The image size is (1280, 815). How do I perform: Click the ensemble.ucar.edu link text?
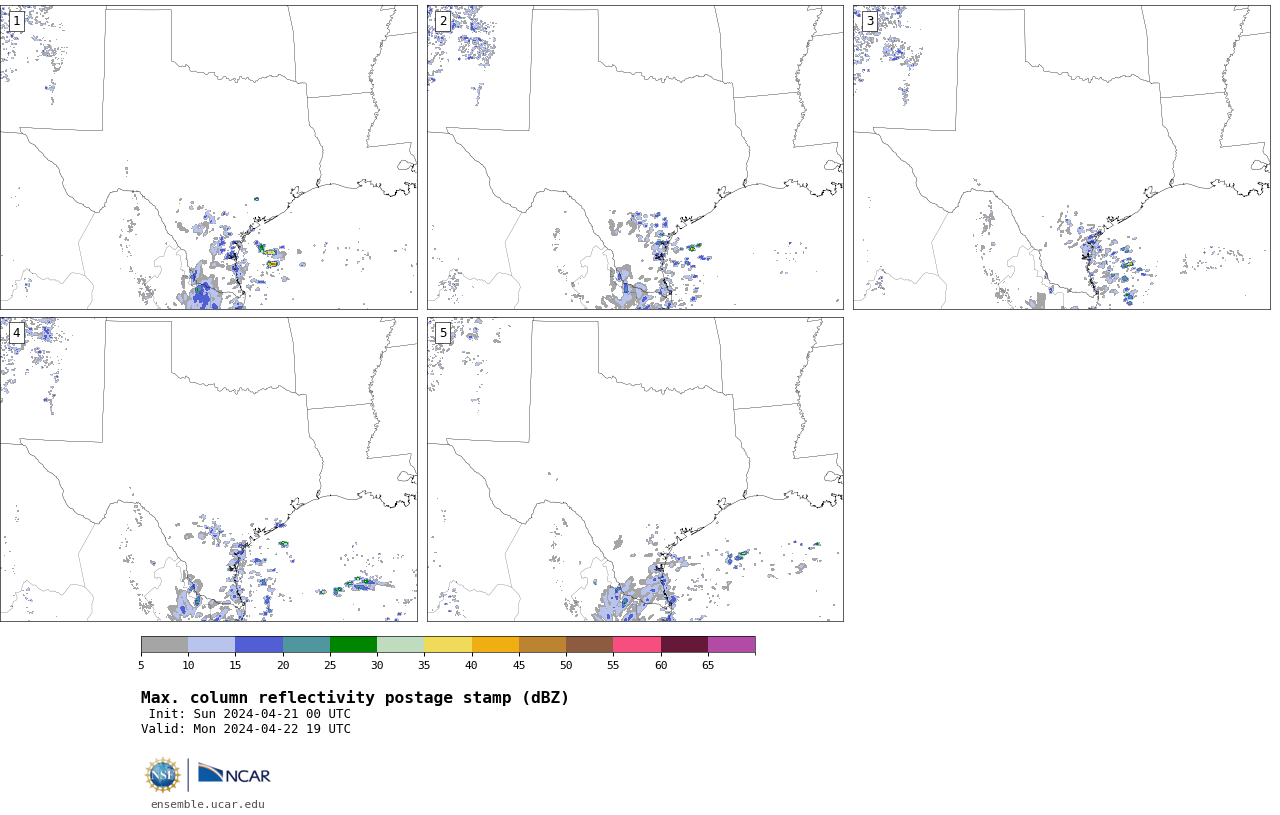pos(208,804)
